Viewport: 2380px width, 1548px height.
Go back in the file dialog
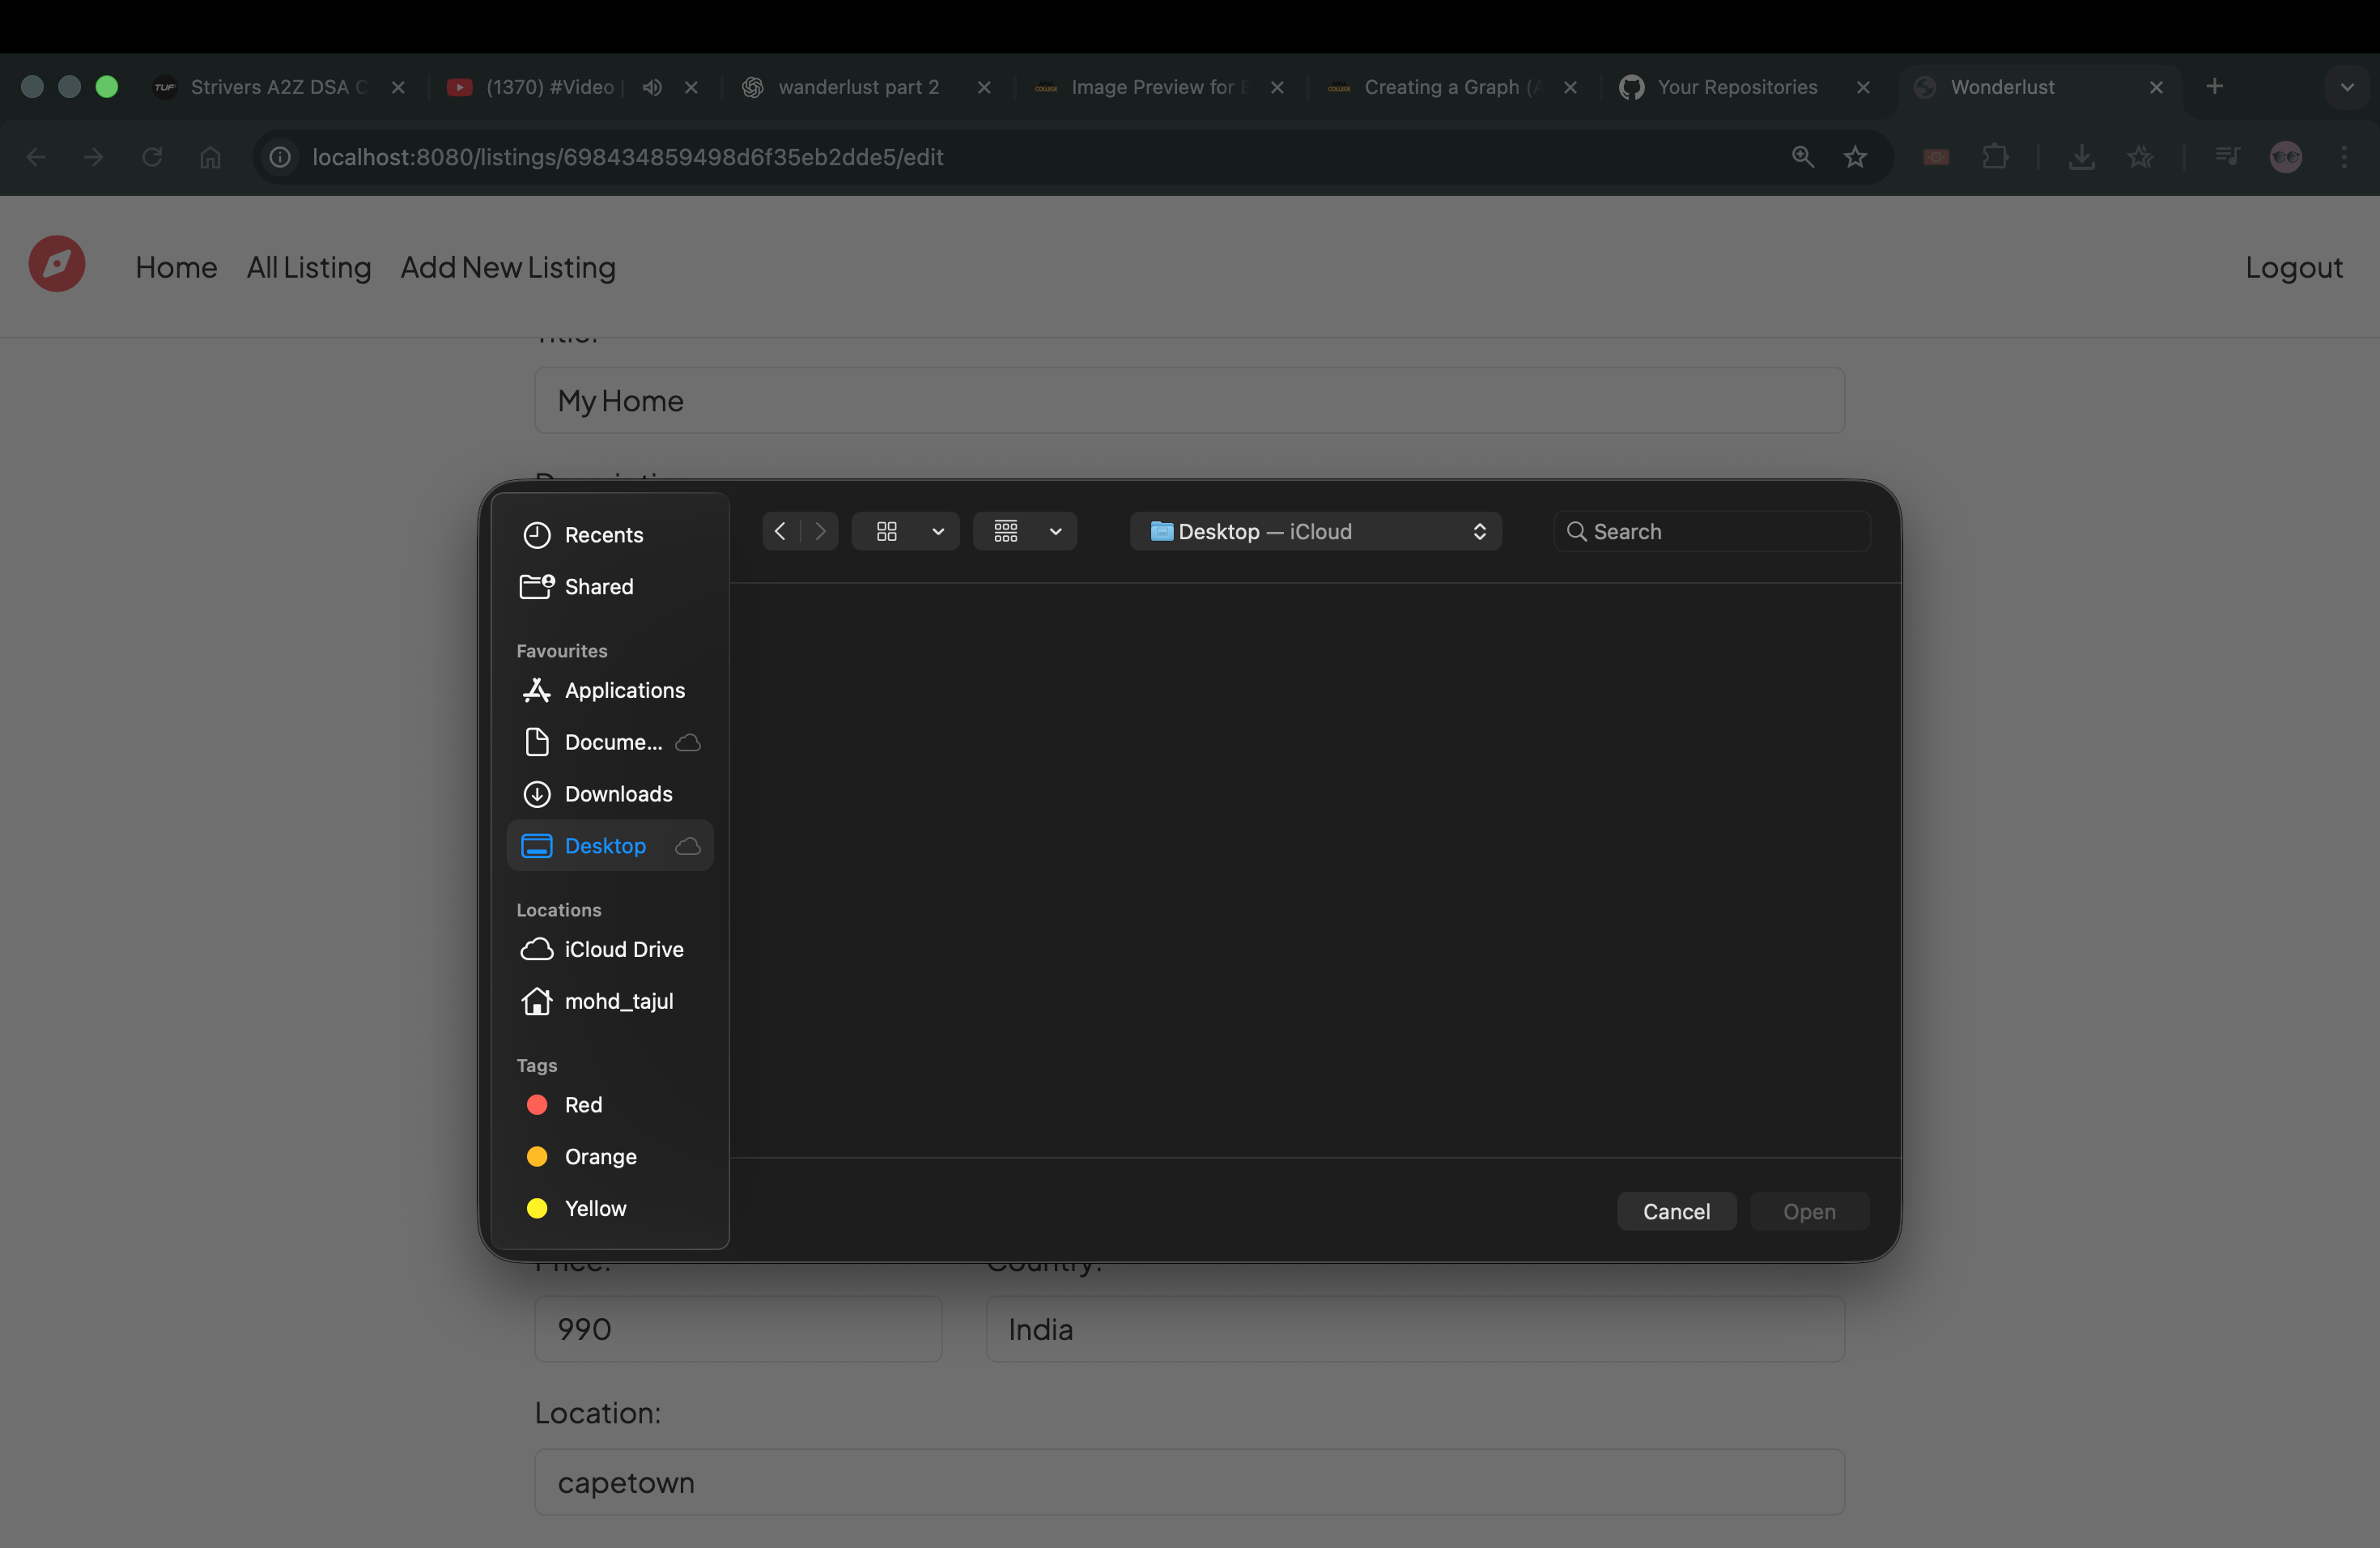(781, 531)
